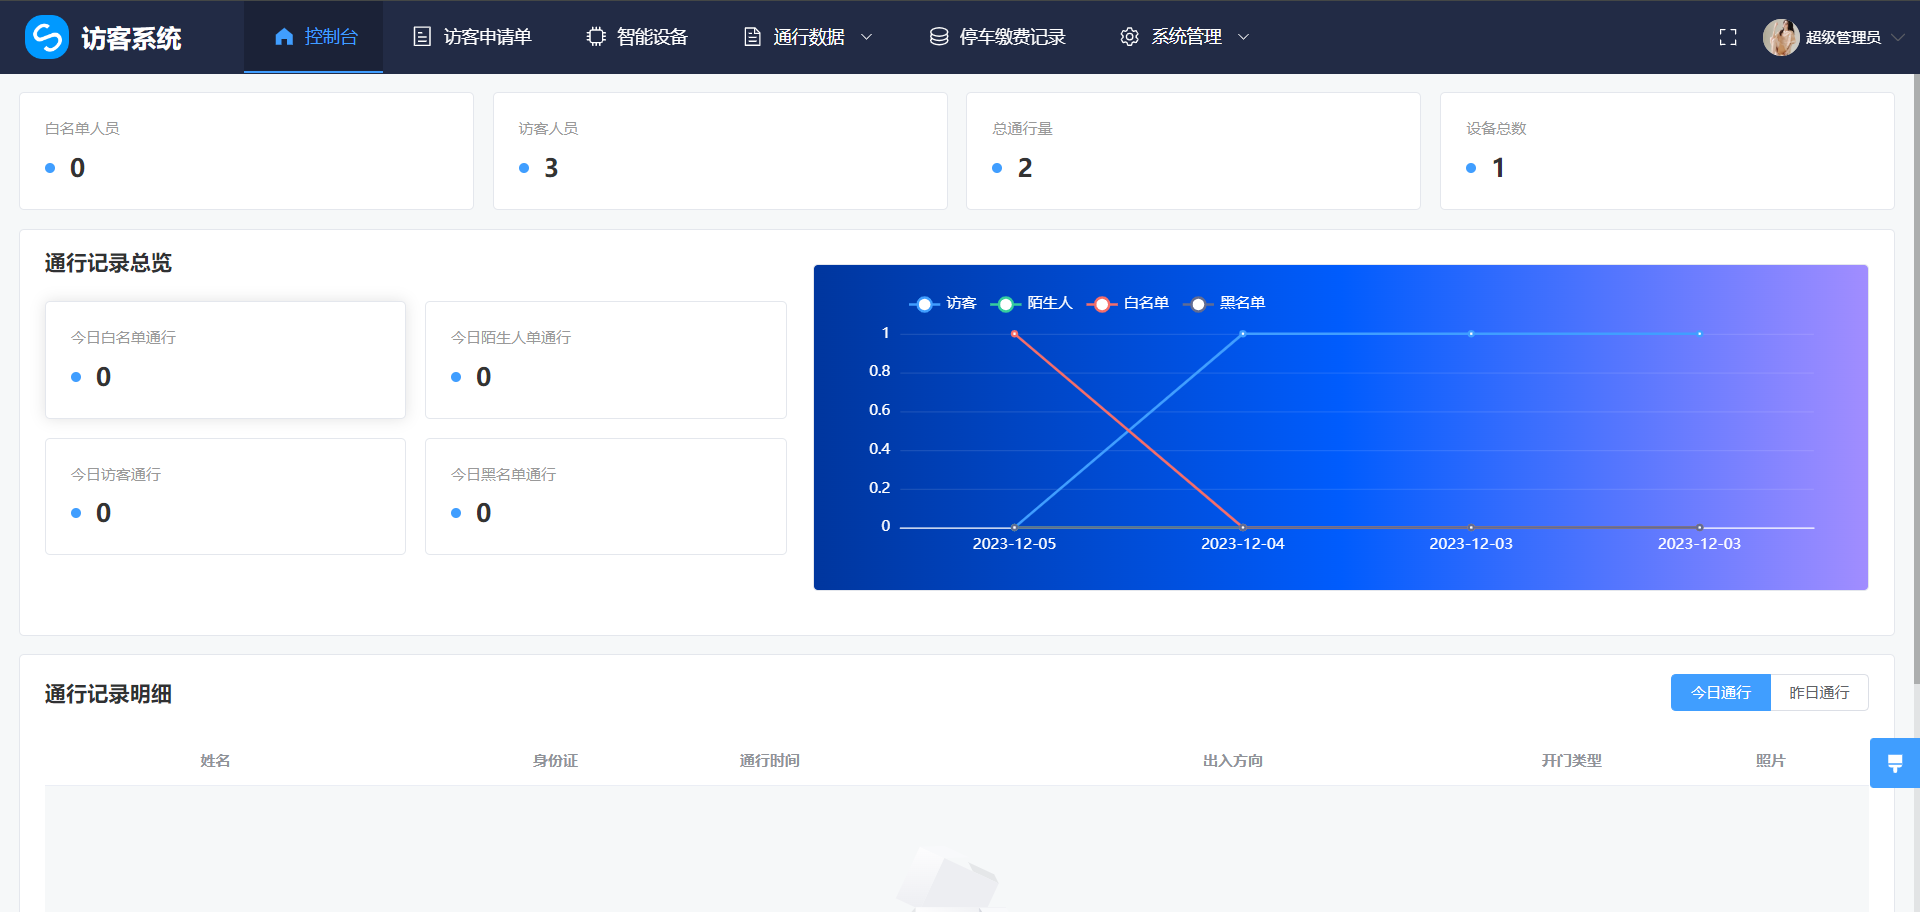Click the 系统管理 gear icon

coord(1129,37)
